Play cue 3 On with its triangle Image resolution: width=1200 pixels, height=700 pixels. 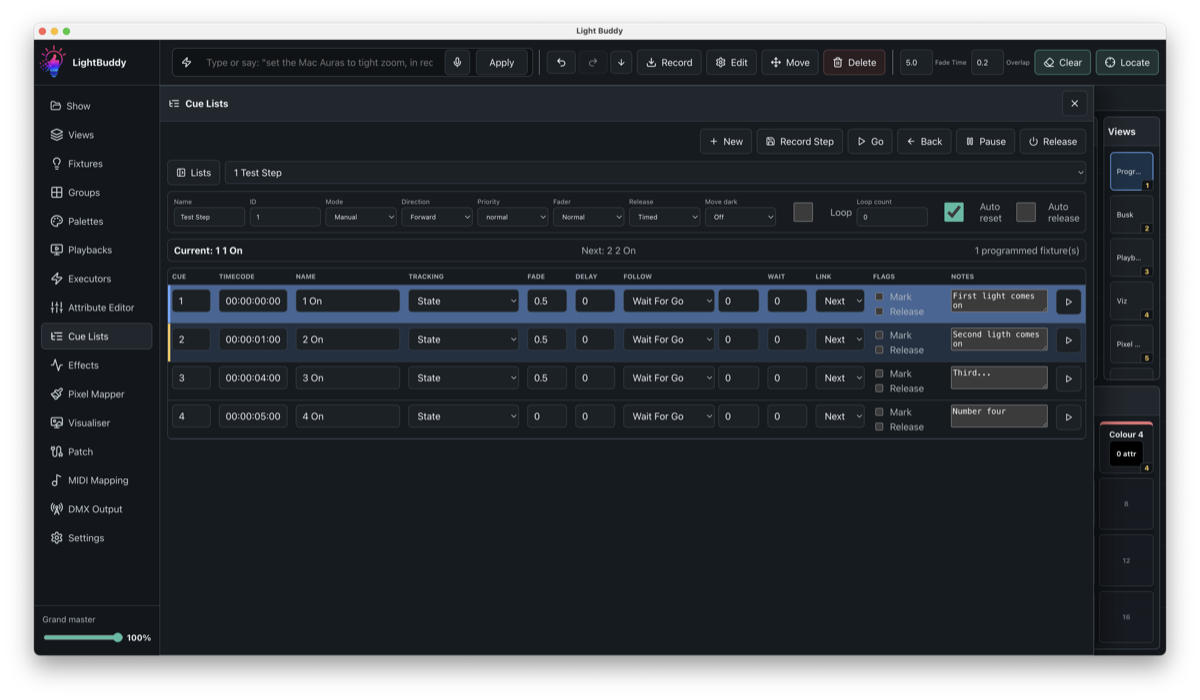point(1068,378)
